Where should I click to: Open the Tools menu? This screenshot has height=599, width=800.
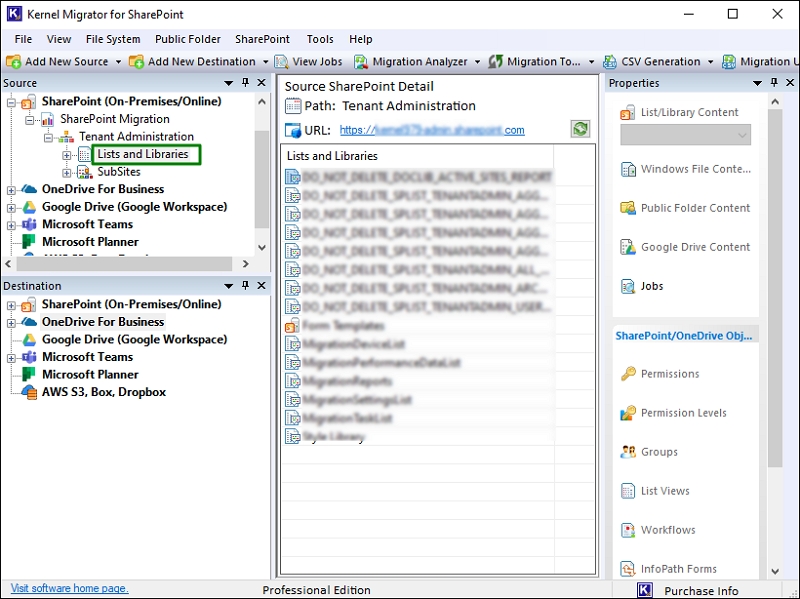320,39
